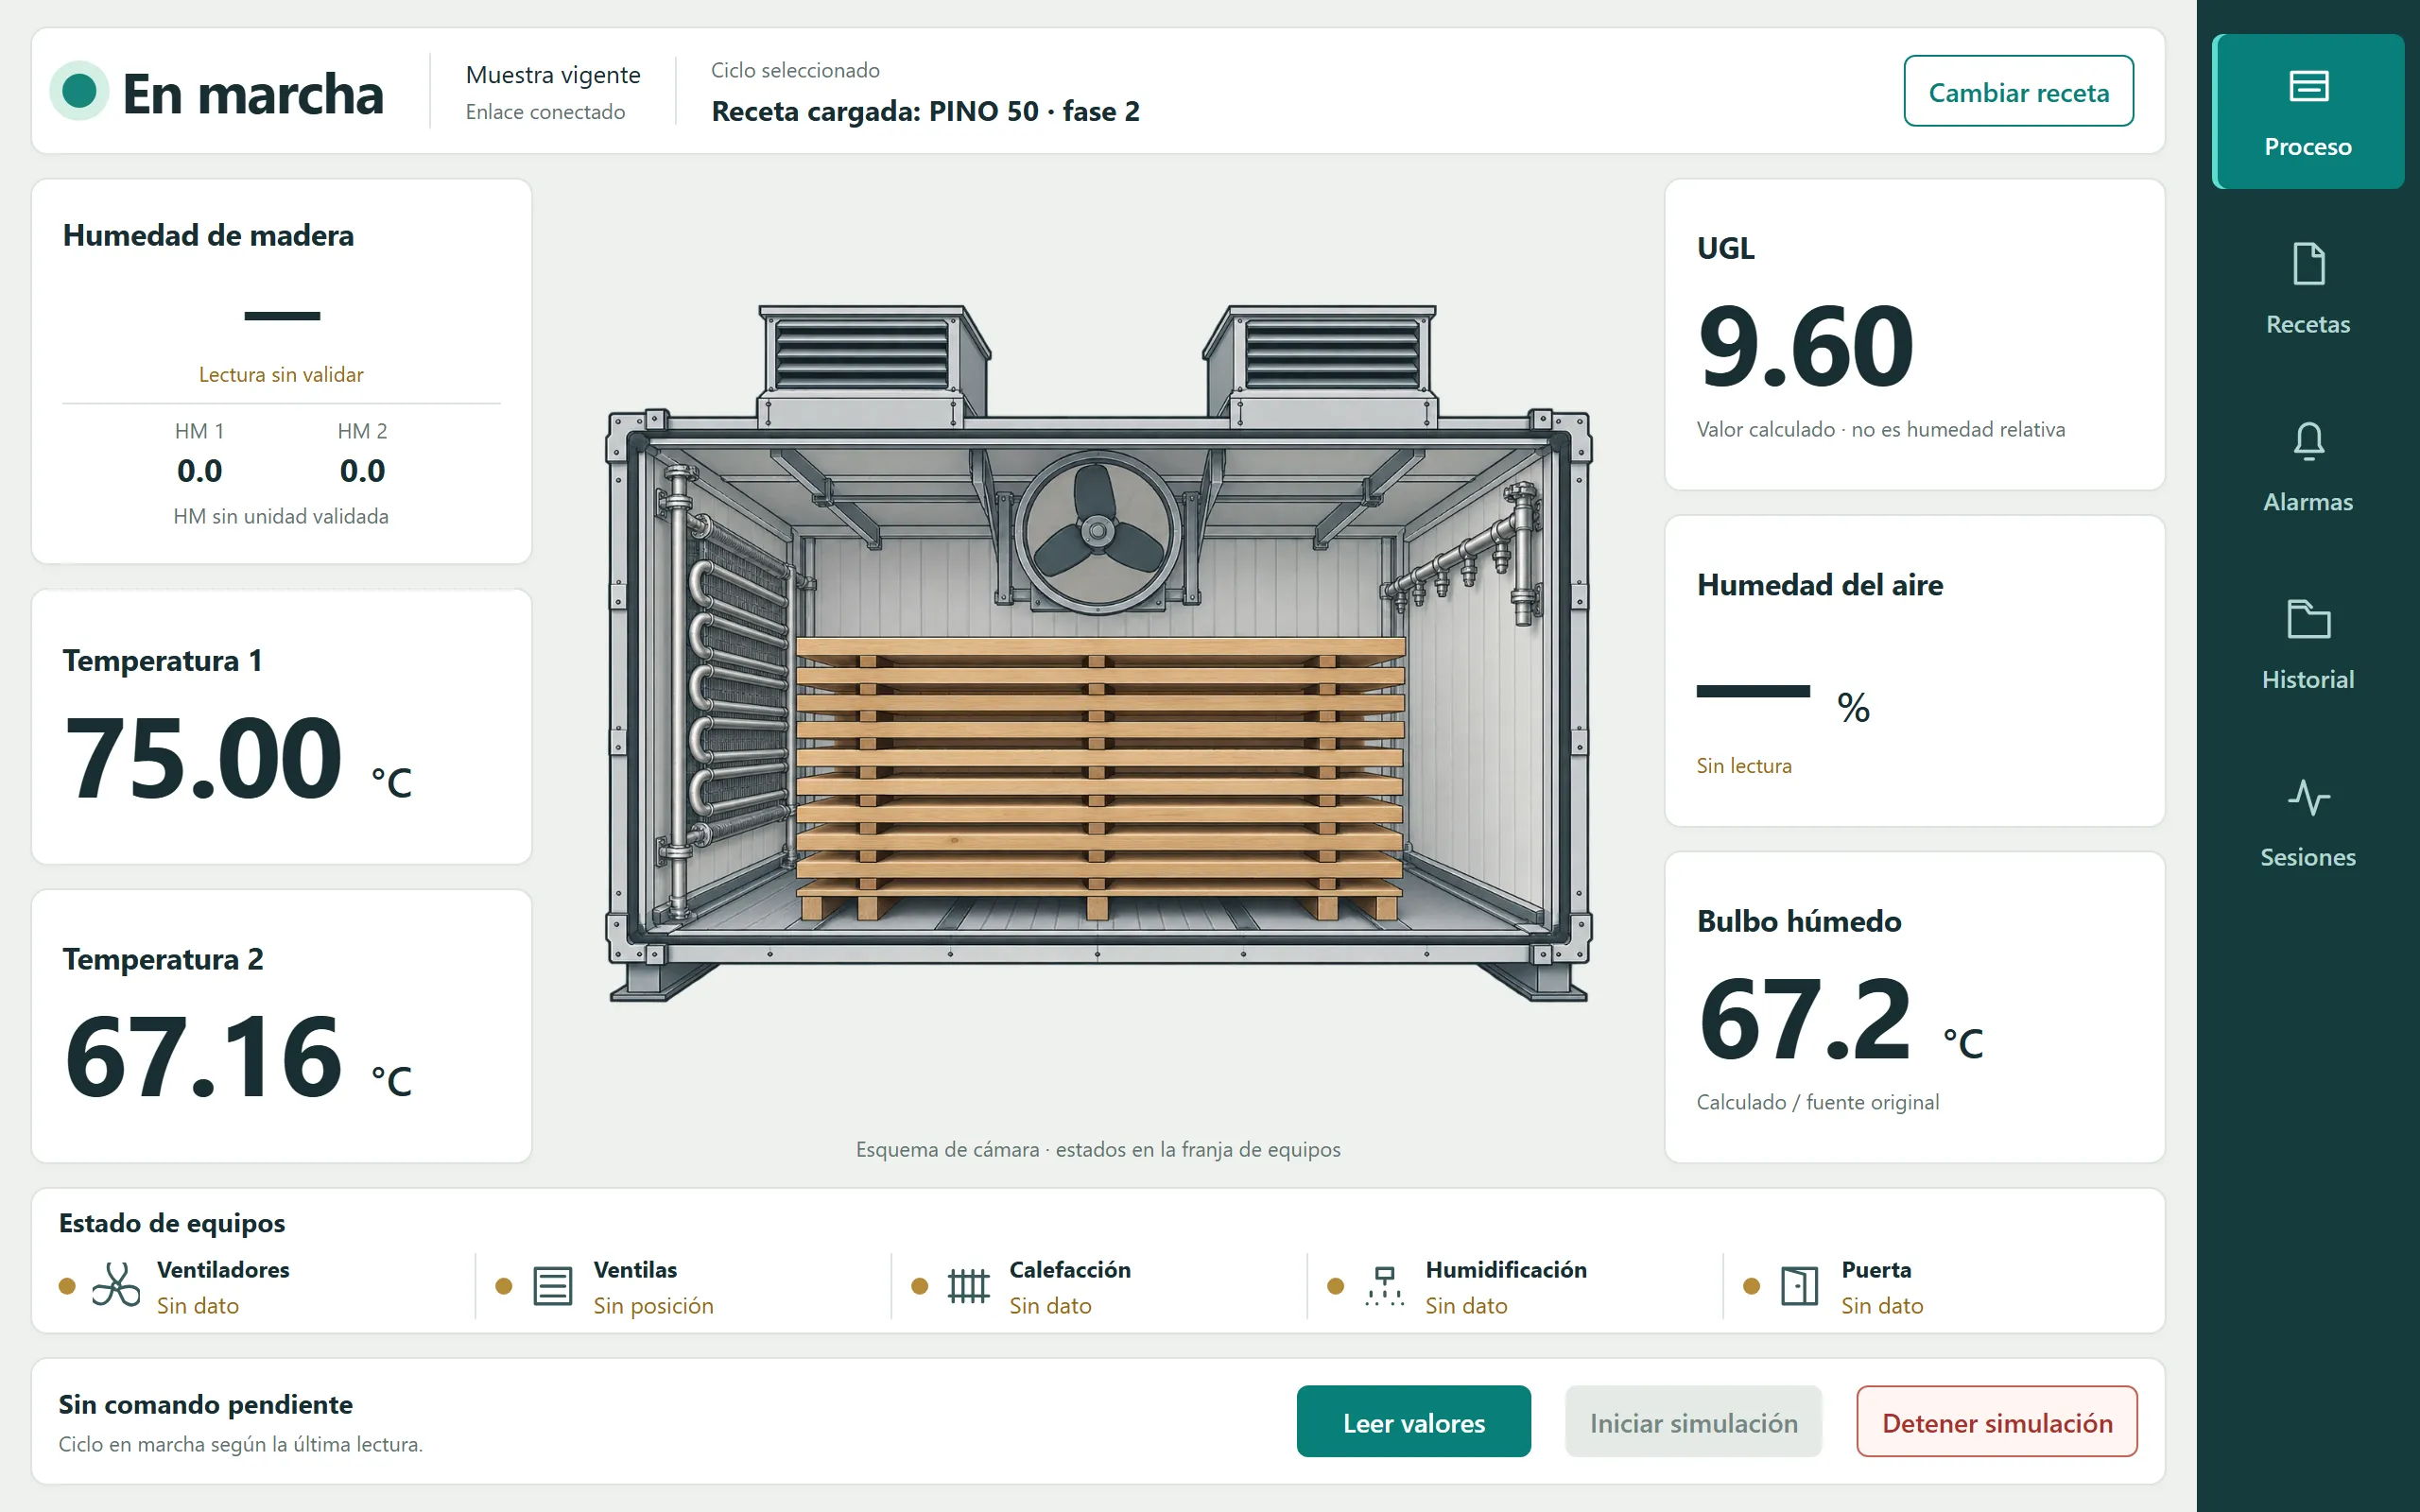This screenshot has width=2420, height=1512.
Task: Click the 'Humedad de madera' card title
Action: click(208, 236)
